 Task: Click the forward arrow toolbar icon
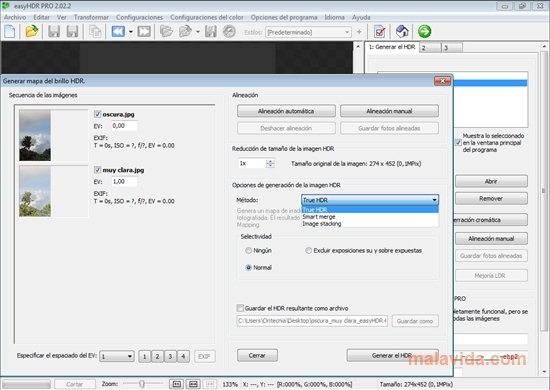144,32
